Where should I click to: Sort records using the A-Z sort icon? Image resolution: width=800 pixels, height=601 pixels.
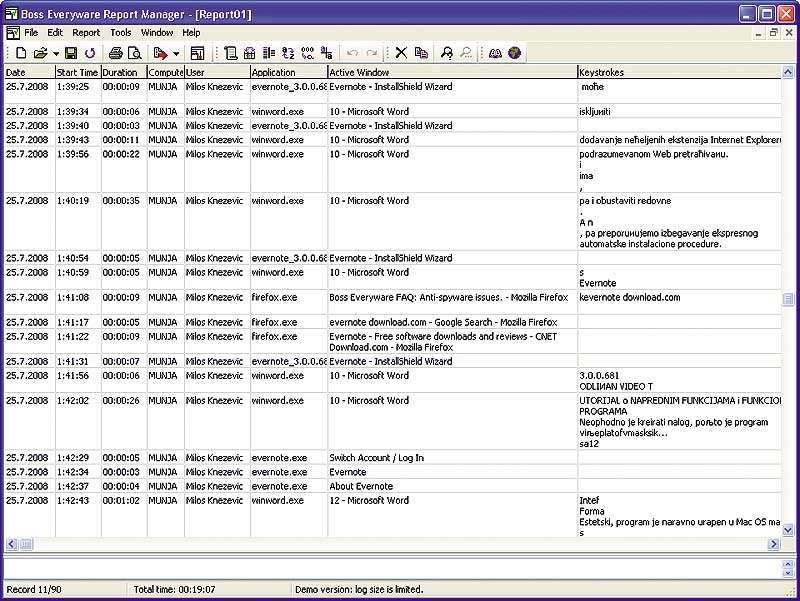tap(288, 53)
